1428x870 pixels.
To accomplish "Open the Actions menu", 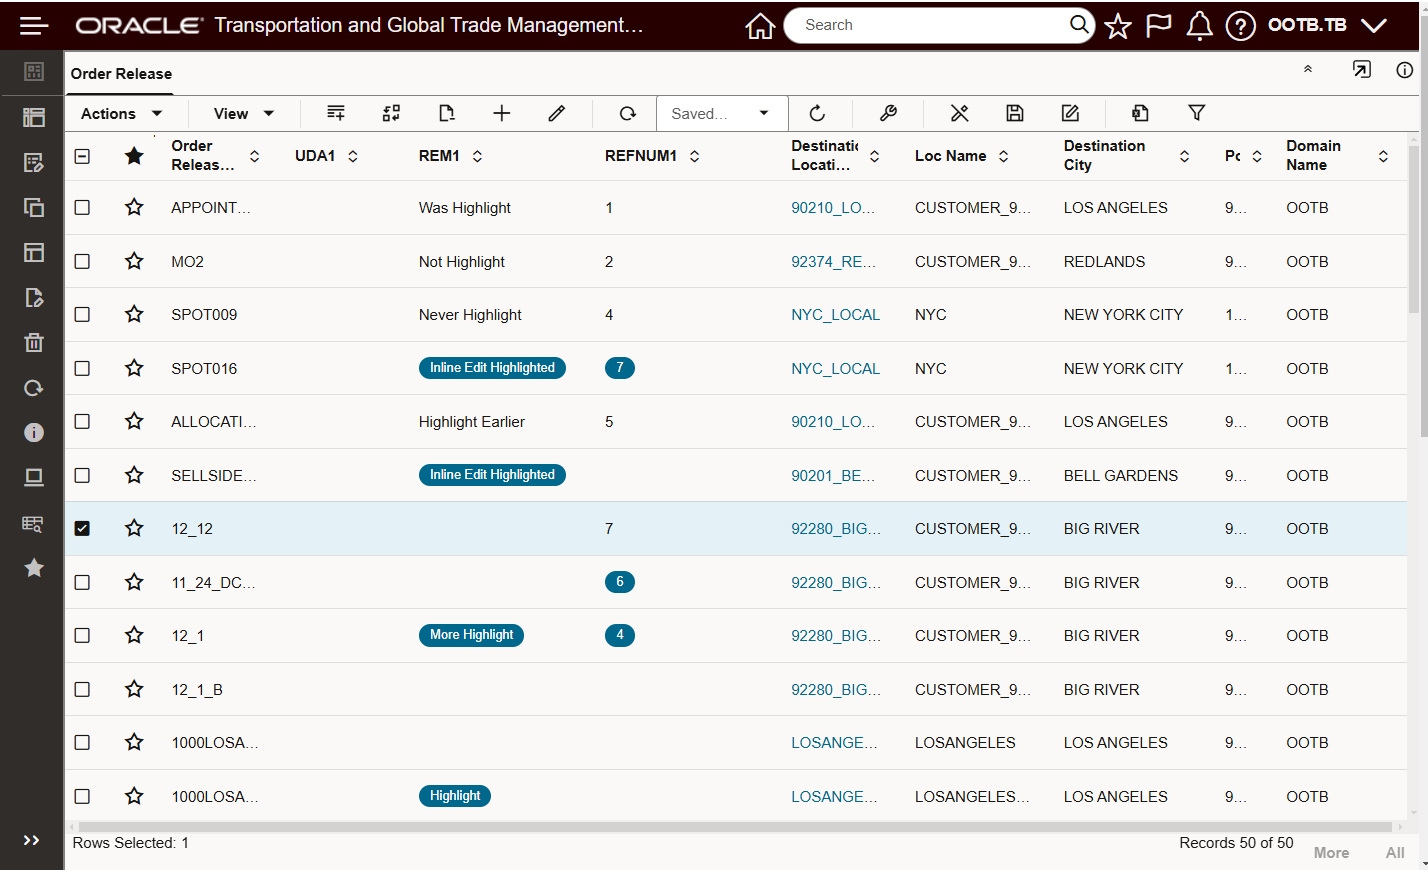I will pyautogui.click(x=121, y=113).
